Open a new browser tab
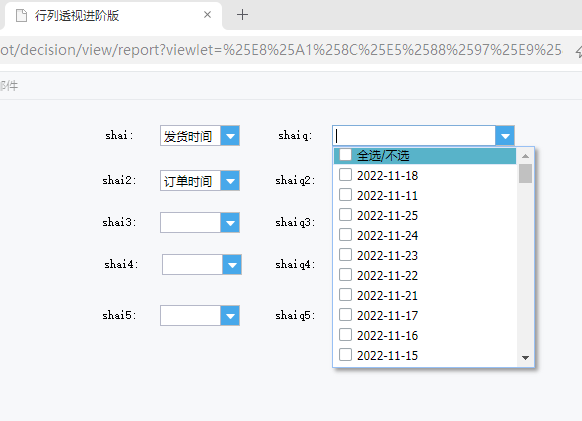582x421 pixels. pyautogui.click(x=242, y=15)
